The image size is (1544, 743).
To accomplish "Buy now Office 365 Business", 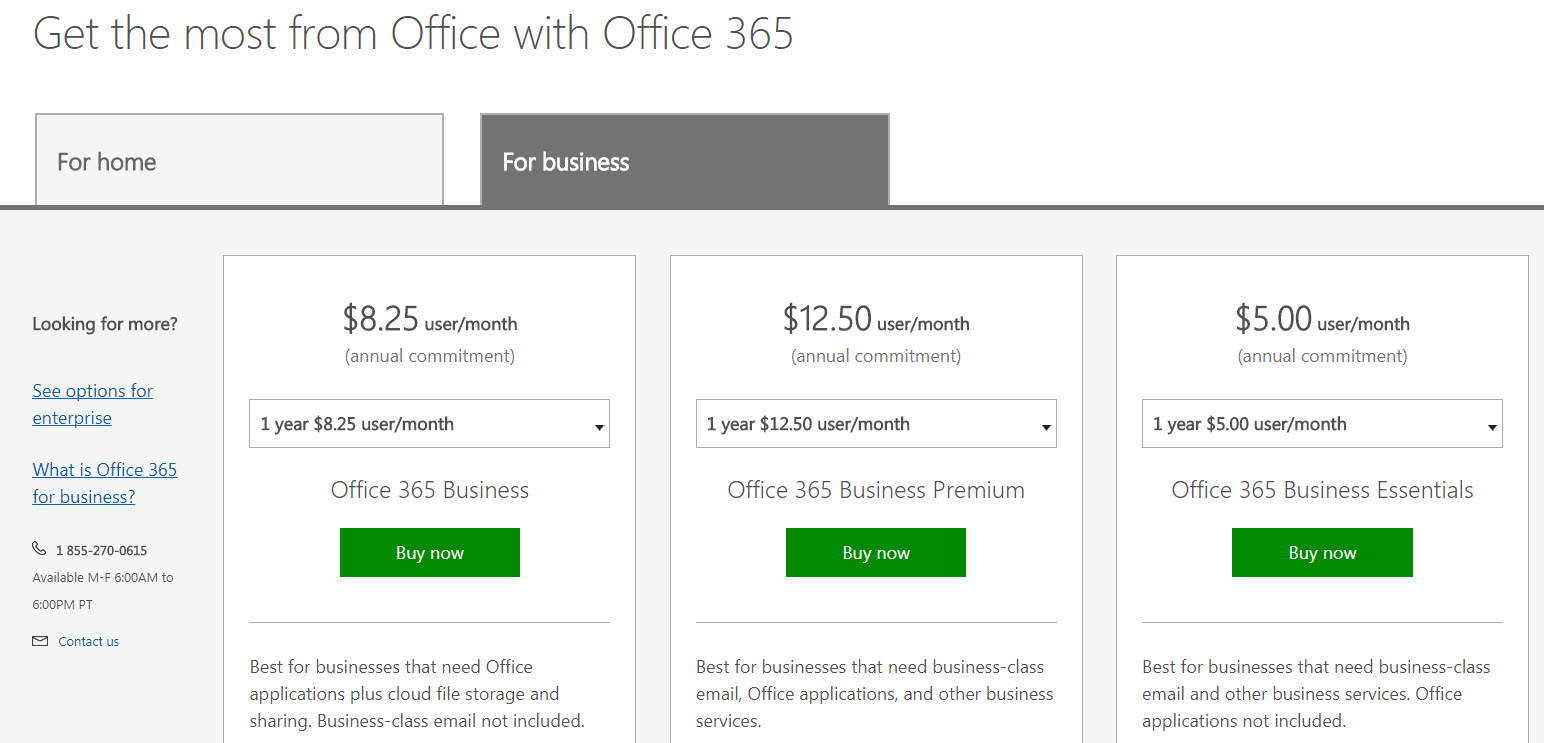I will pos(429,553).
